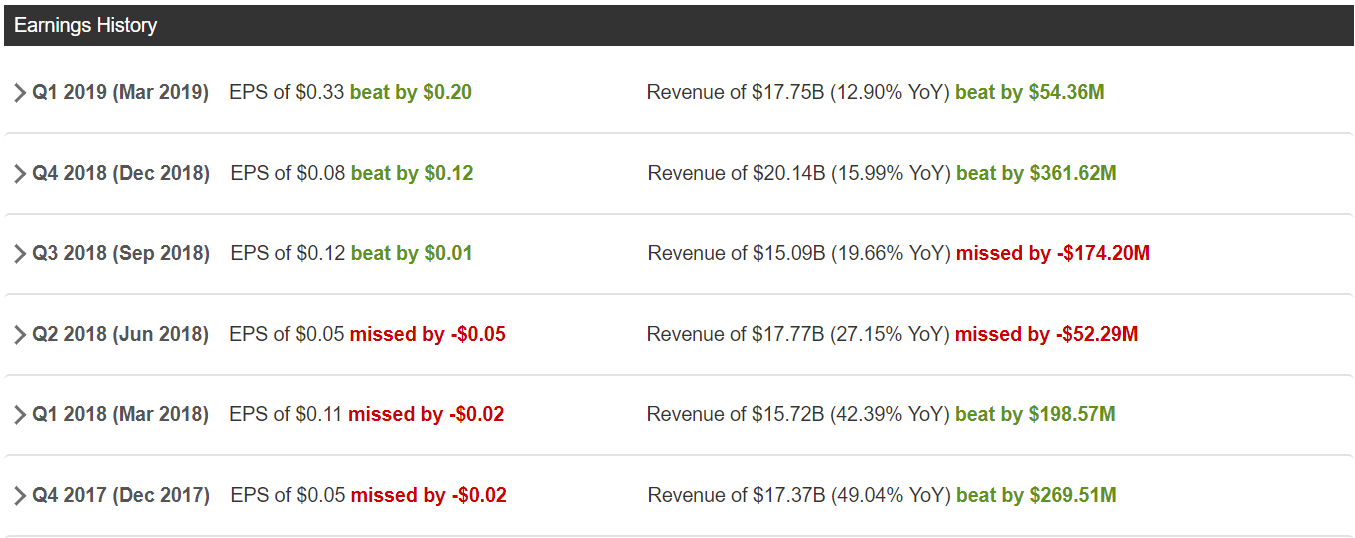Expand the Q3 2018 earnings row chevron

click(20, 254)
